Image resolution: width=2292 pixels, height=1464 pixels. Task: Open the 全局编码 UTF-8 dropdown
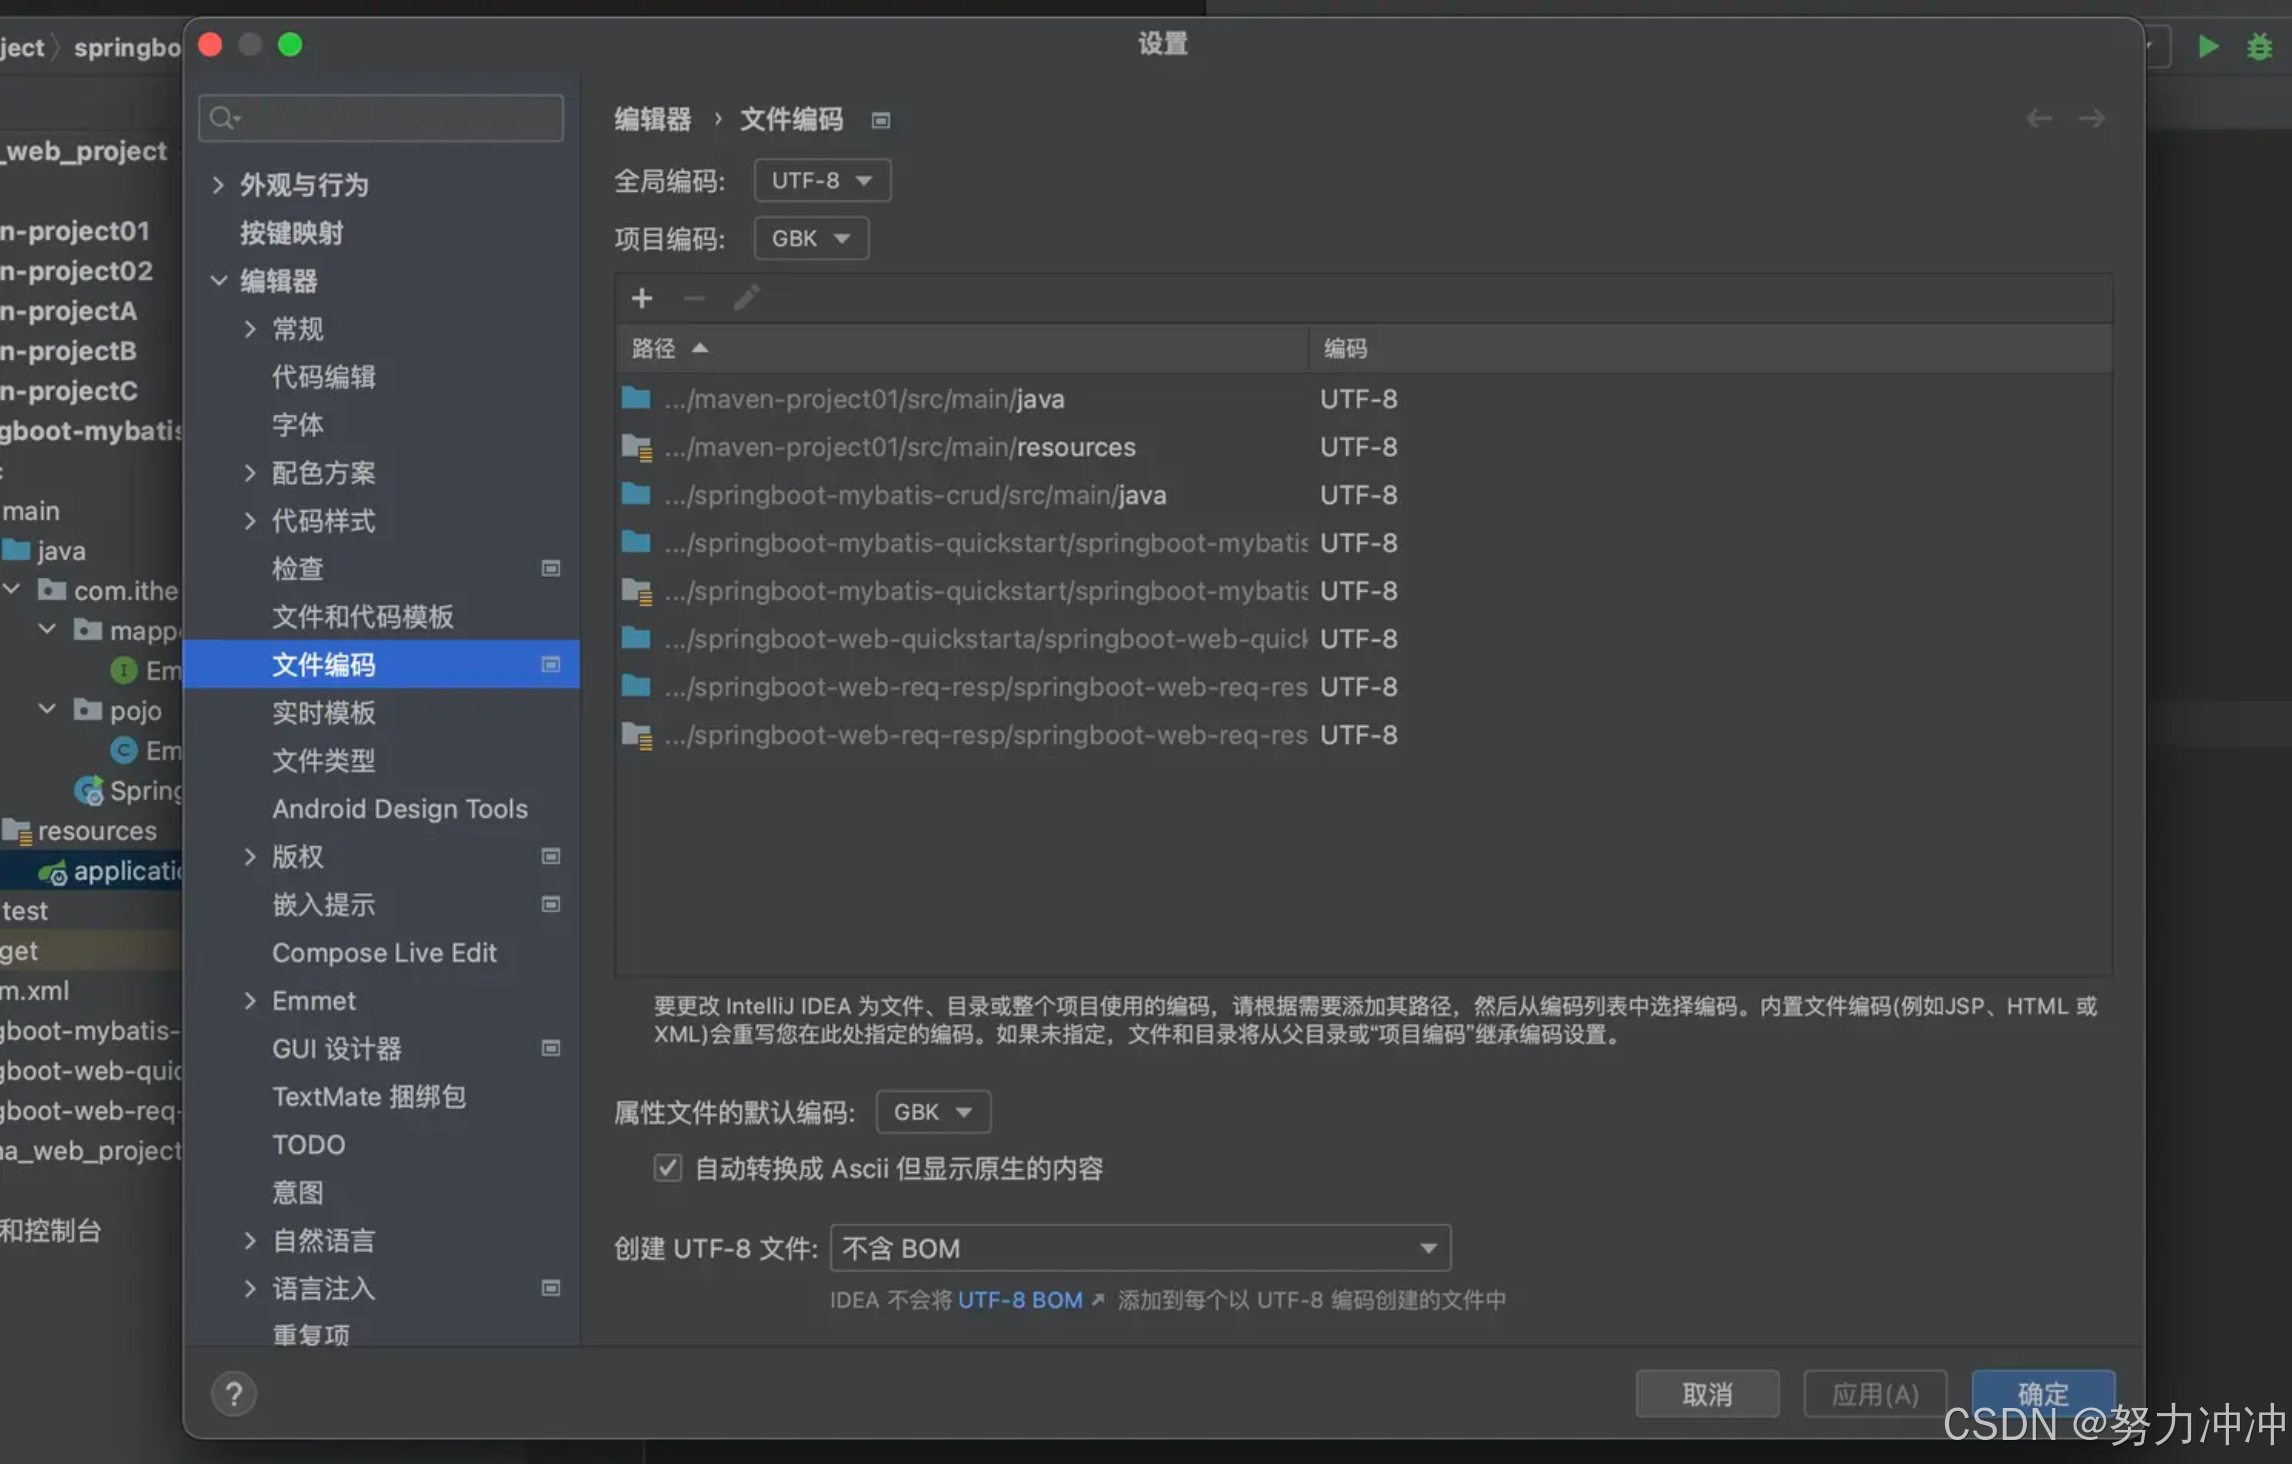pyautogui.click(x=822, y=181)
